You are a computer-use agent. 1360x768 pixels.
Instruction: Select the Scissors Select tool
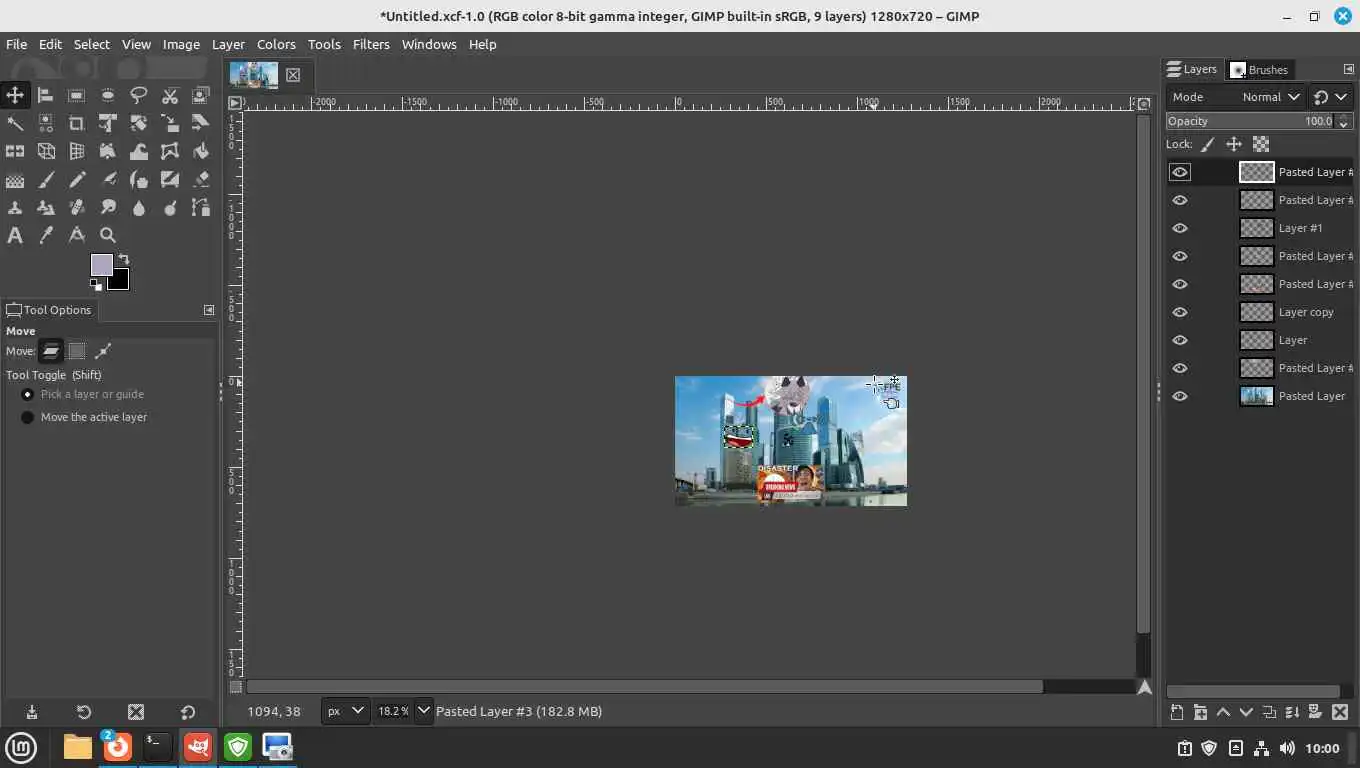coord(169,95)
